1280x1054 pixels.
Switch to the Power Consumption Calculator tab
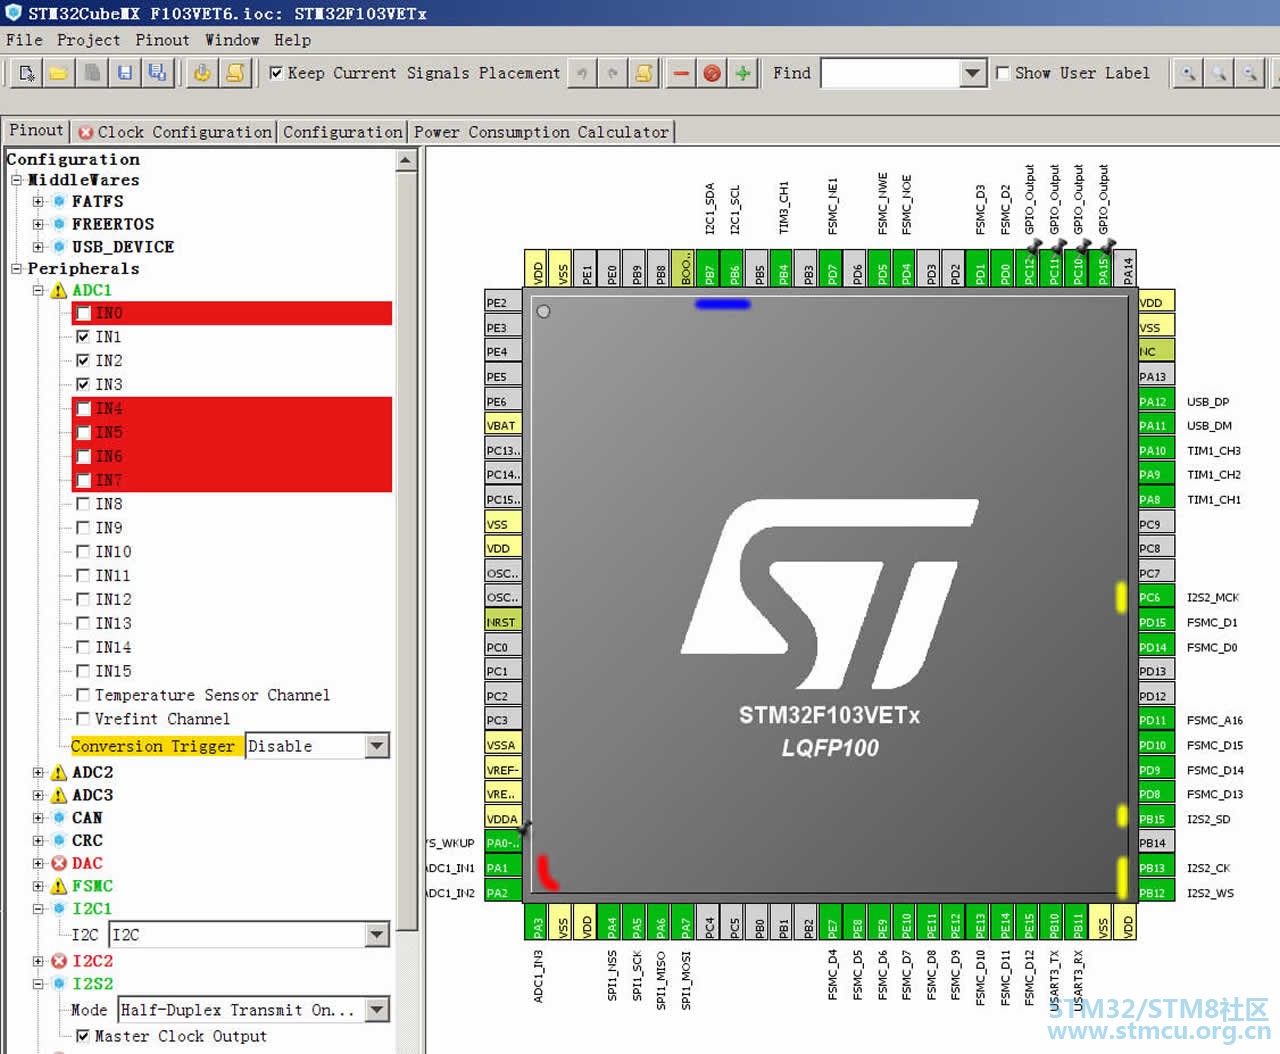541,132
